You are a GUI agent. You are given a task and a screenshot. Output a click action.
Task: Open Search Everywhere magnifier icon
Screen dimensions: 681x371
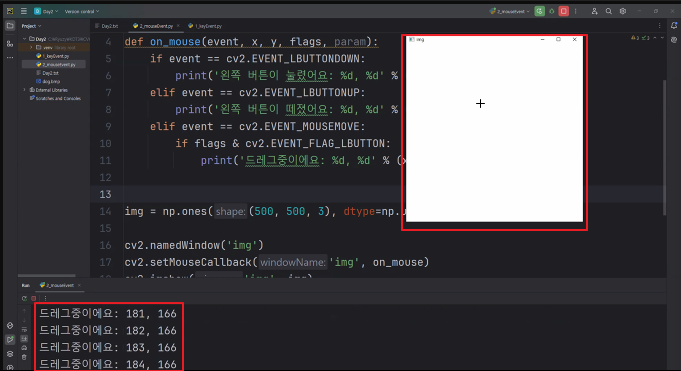click(x=608, y=11)
